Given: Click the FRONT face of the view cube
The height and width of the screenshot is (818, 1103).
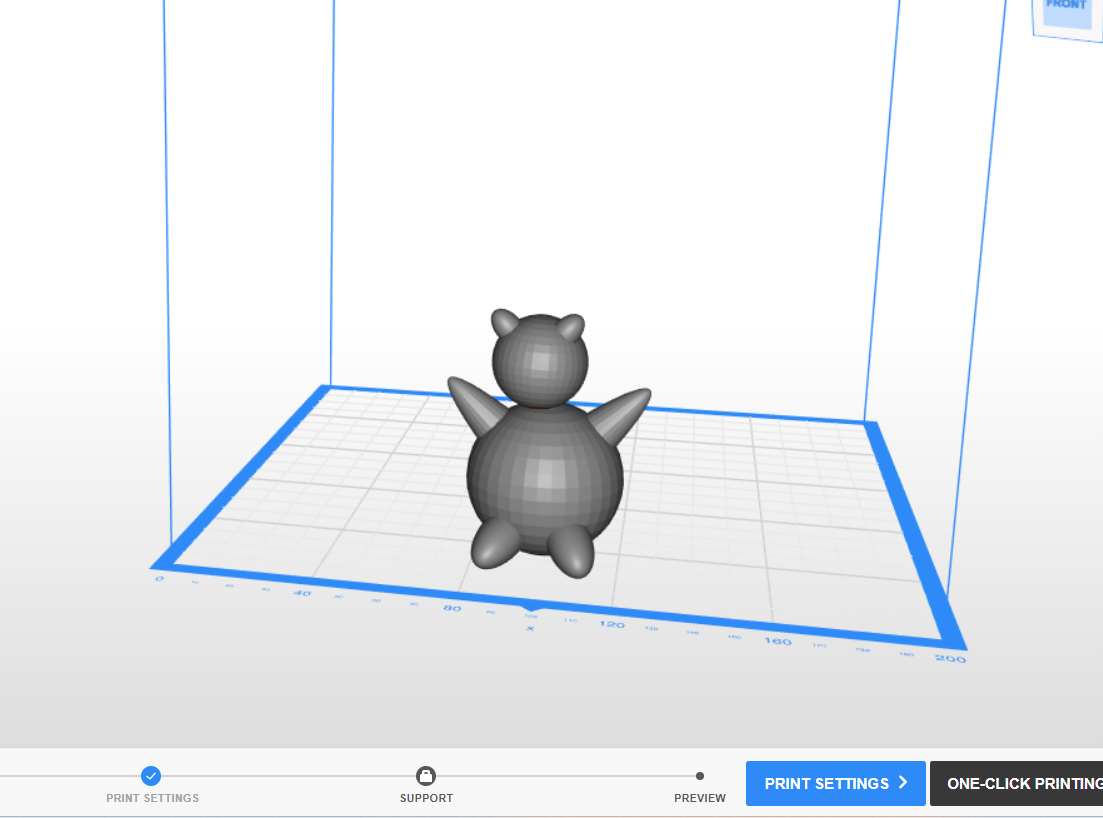Looking at the screenshot, I should click(1069, 13).
